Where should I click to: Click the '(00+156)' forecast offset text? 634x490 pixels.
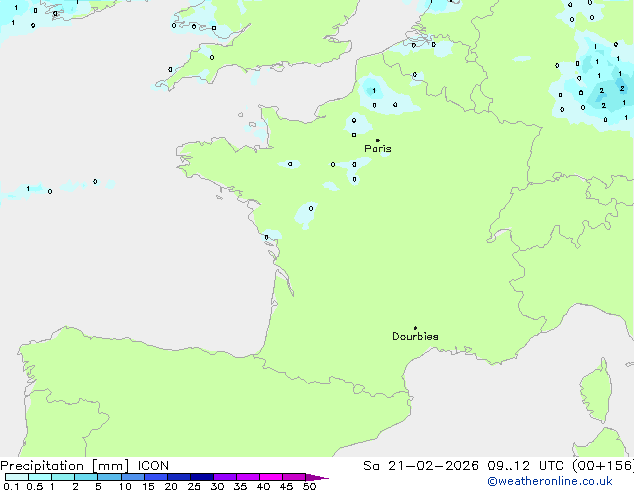click(602, 465)
